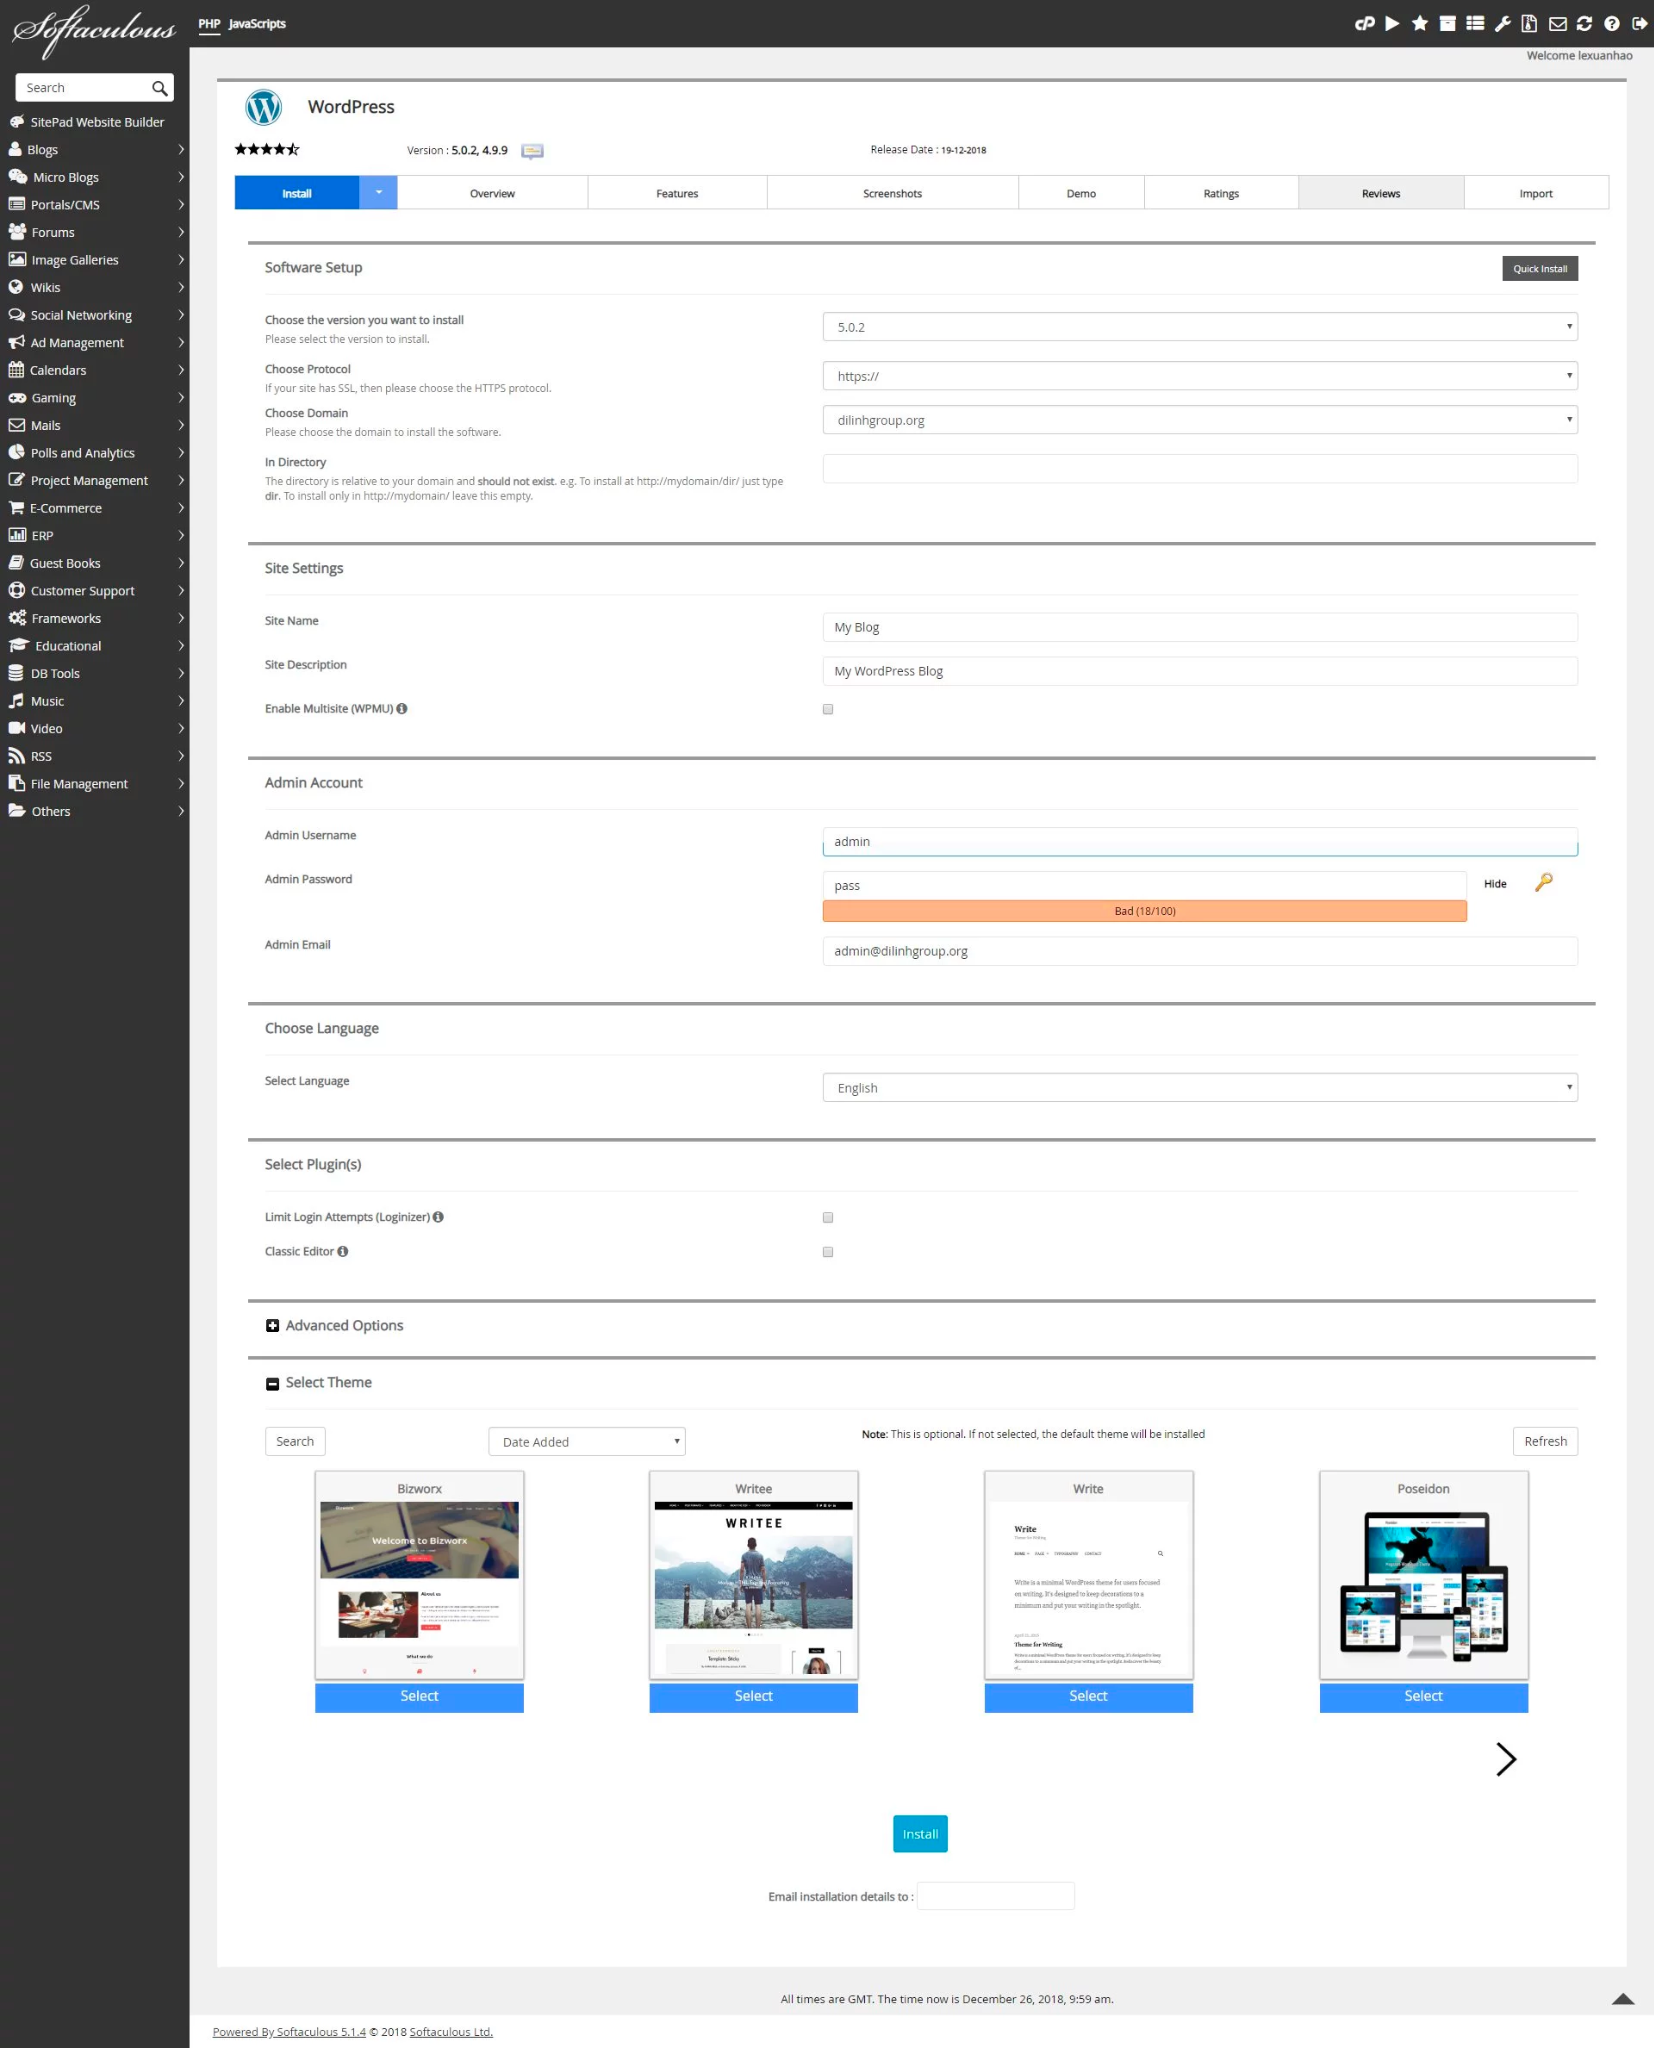1654x2048 pixels.
Task: Click the In Directory input field
Action: coord(1200,468)
